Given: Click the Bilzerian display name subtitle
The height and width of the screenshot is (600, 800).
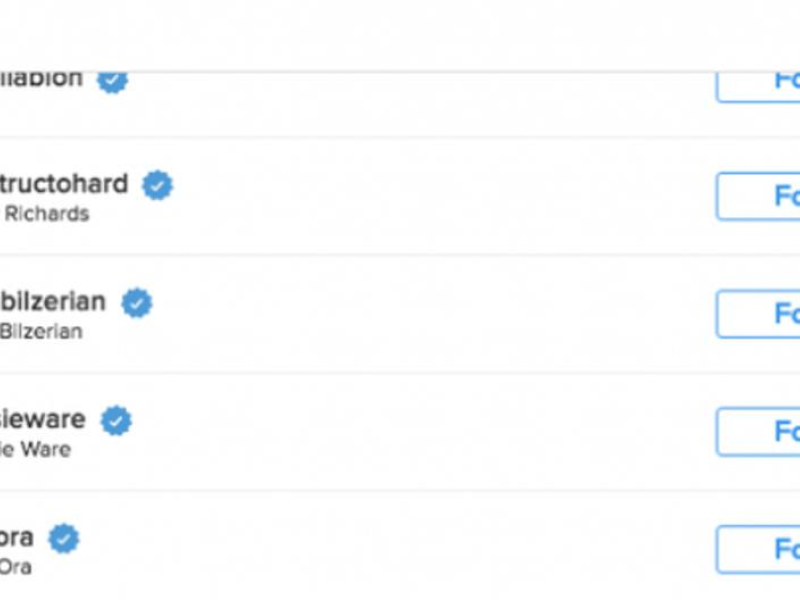Looking at the screenshot, I should pos(41,332).
